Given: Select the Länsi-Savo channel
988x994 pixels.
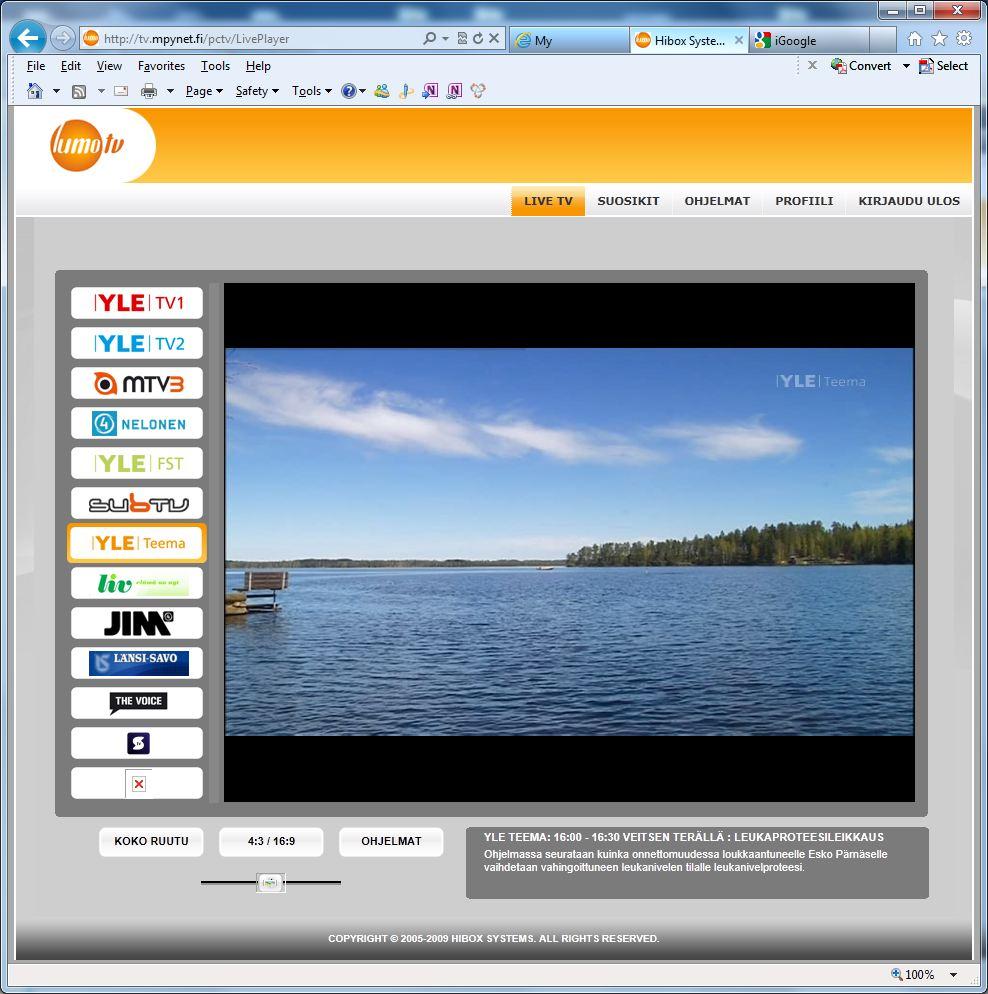Looking at the screenshot, I should click(x=137, y=663).
